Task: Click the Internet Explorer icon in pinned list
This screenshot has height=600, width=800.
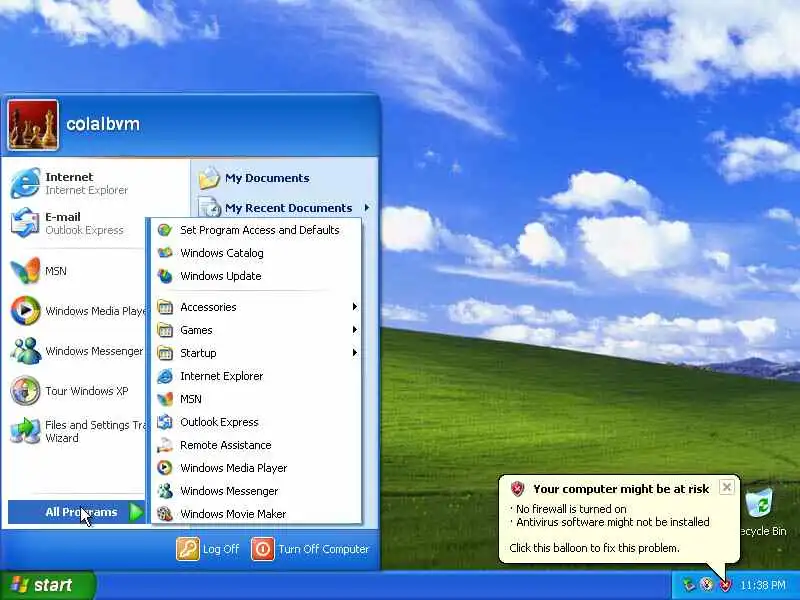Action: 25,183
